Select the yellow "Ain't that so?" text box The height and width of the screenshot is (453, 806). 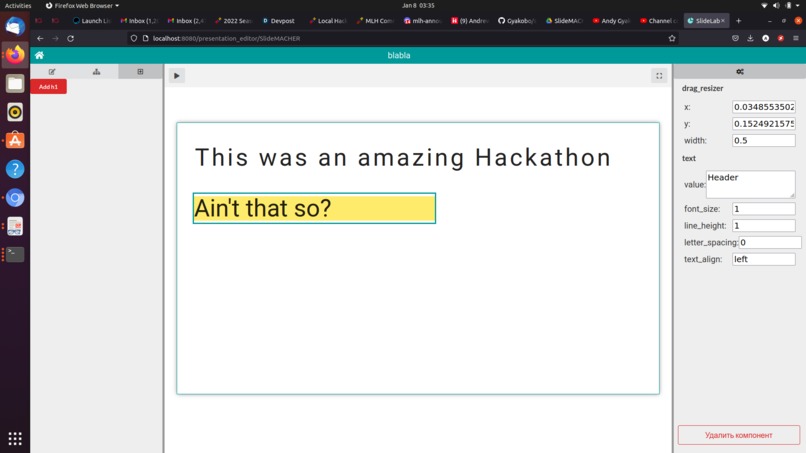[314, 208]
